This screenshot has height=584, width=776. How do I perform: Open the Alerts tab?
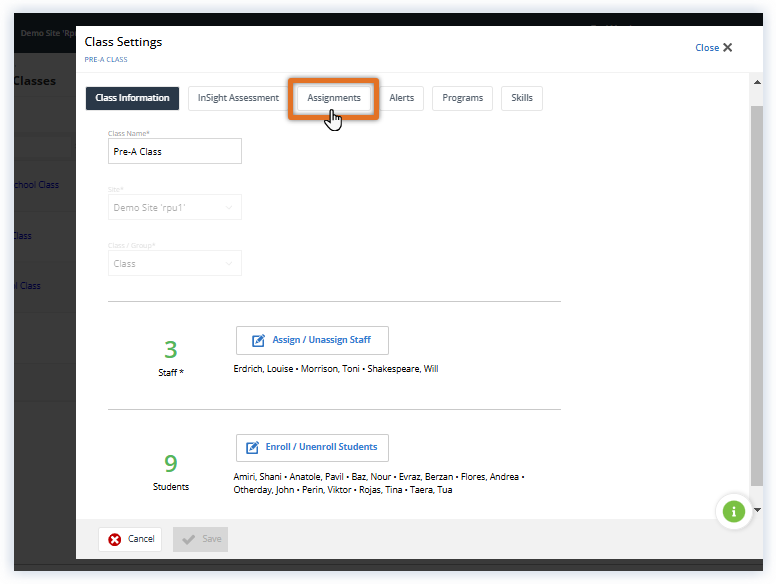tap(401, 98)
